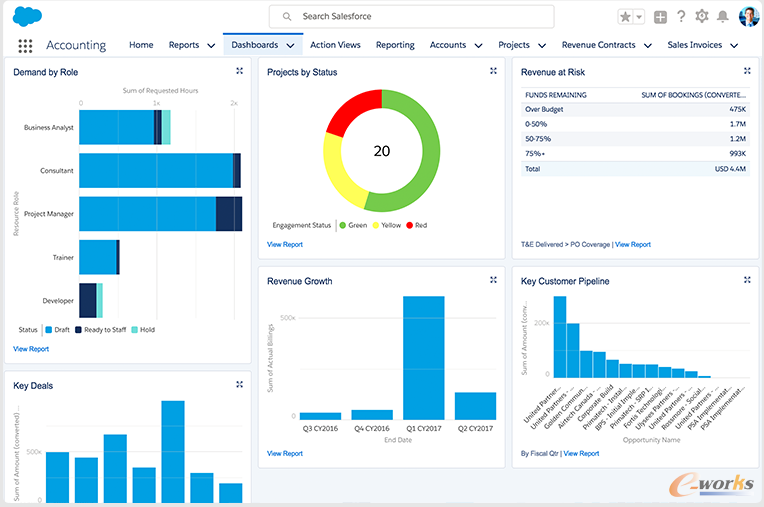Open the Action Views tab

click(x=335, y=45)
